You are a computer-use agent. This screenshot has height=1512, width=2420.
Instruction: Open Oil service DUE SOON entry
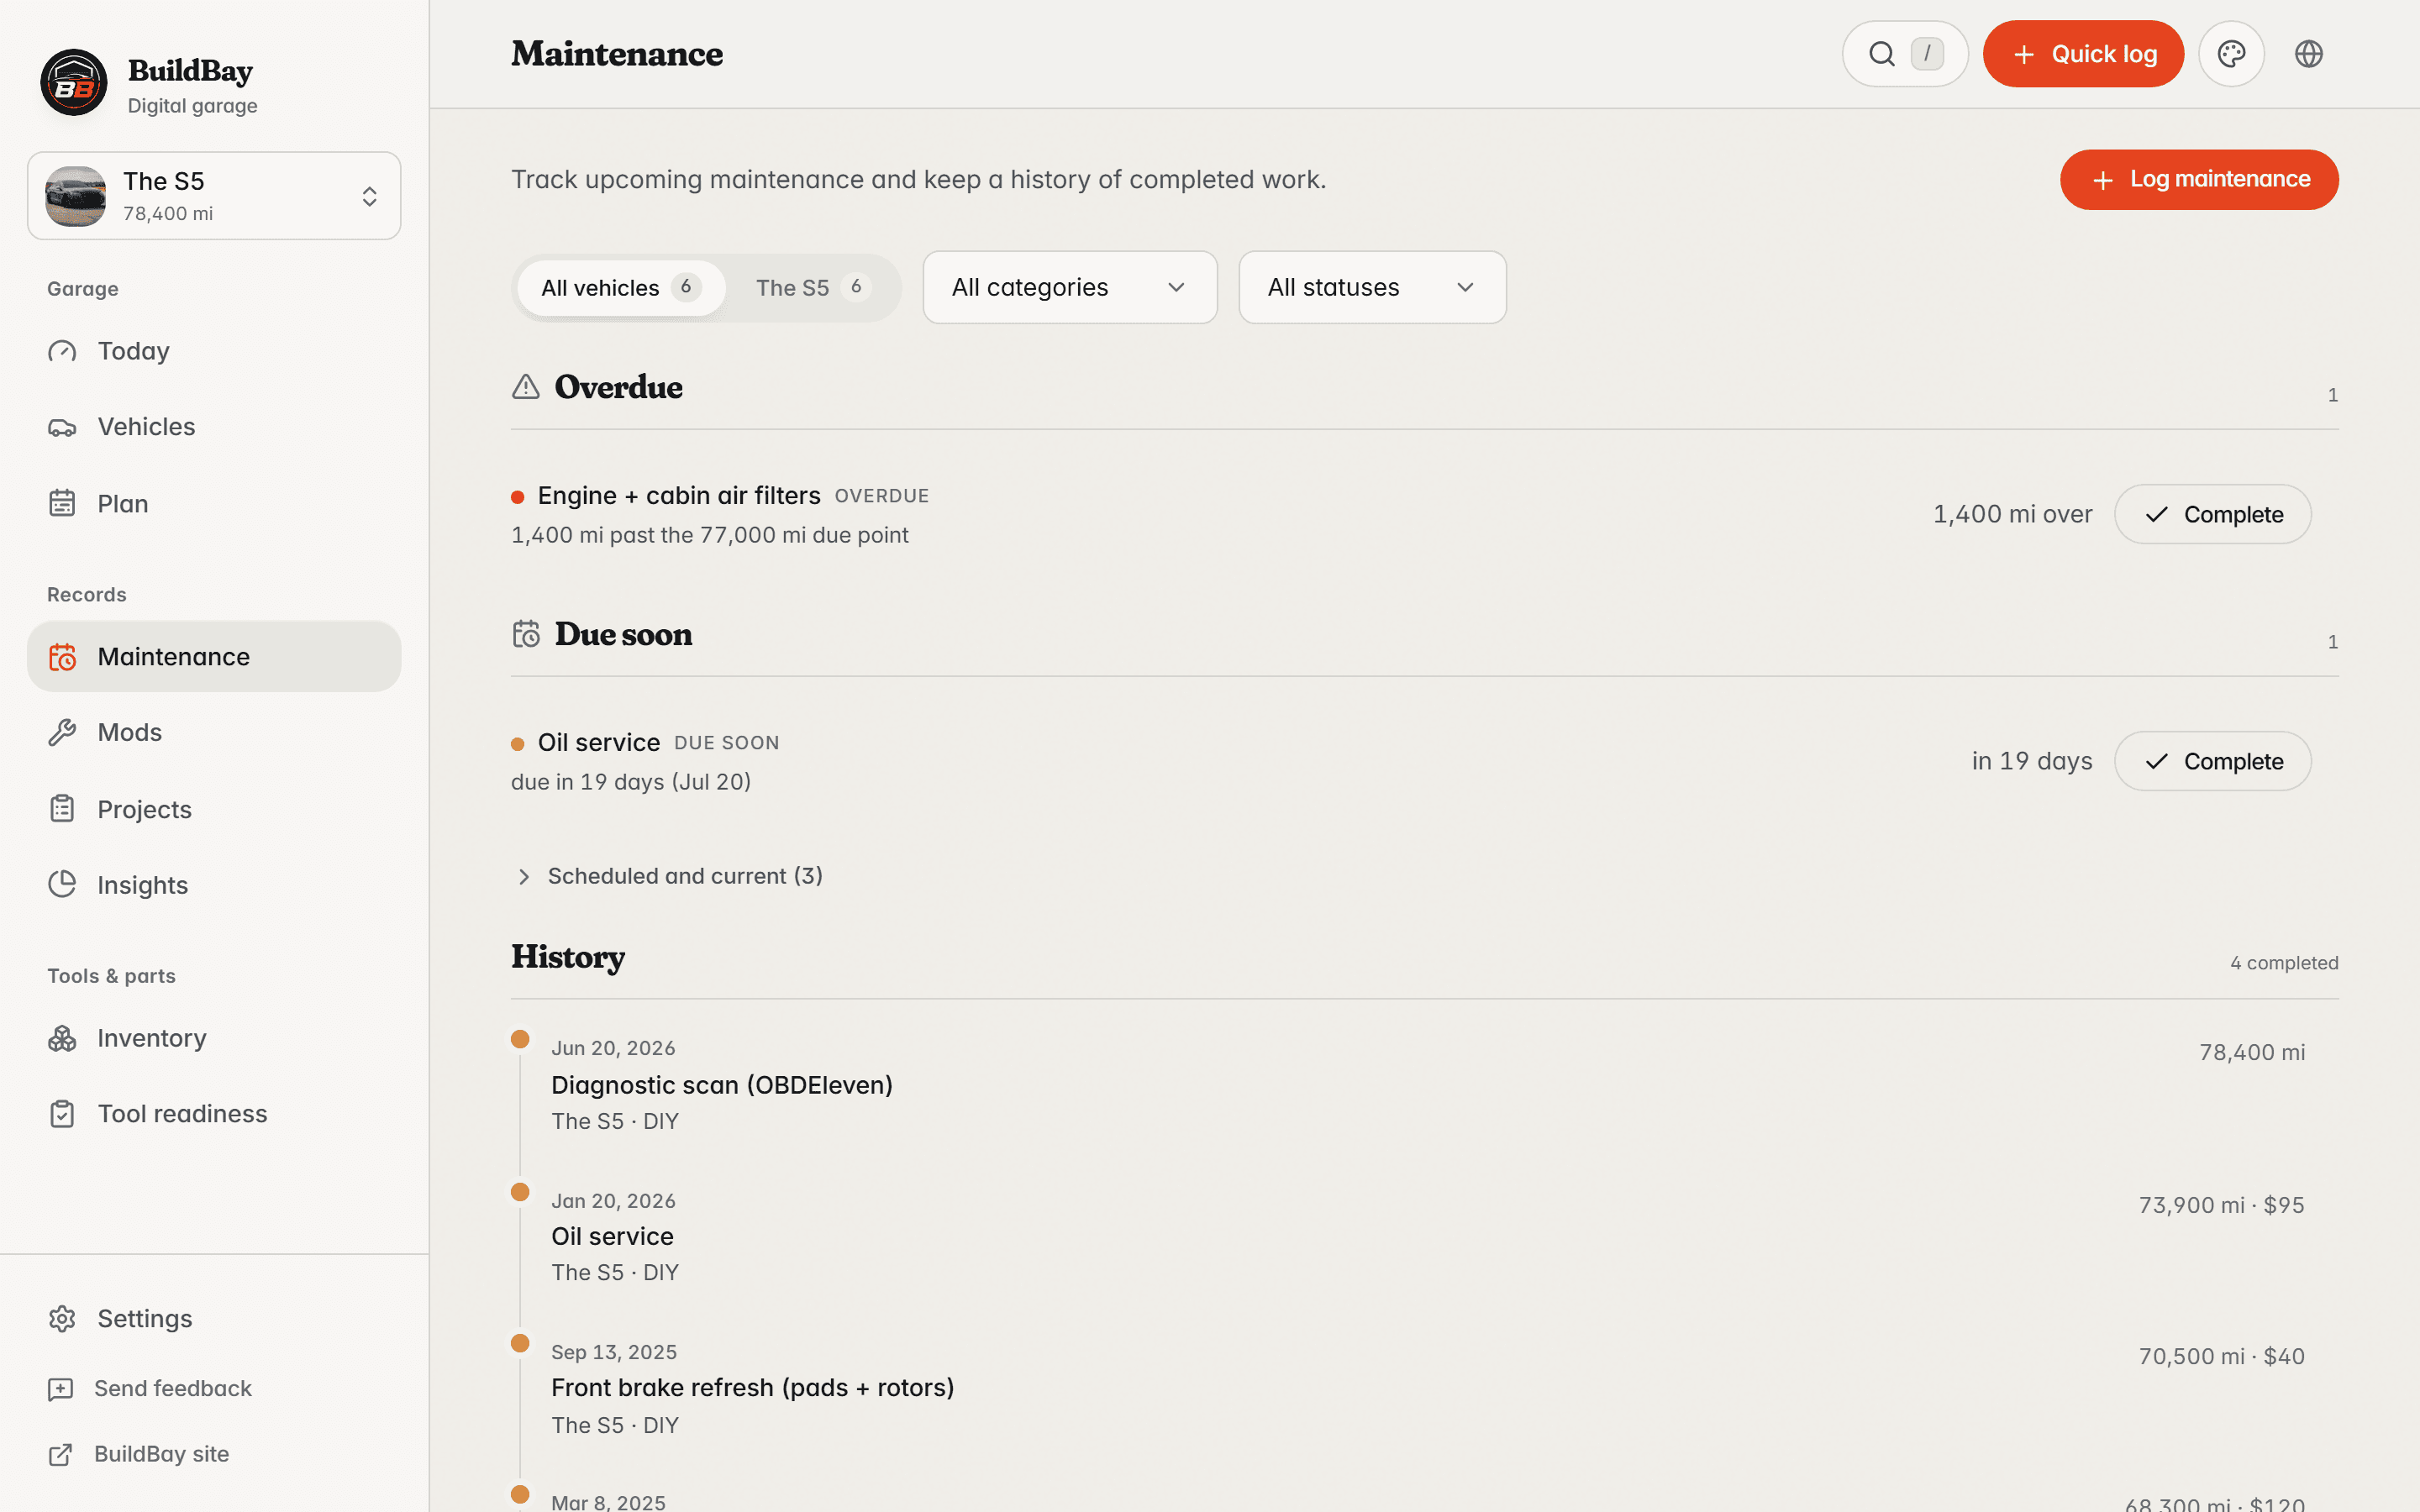[x=599, y=743]
